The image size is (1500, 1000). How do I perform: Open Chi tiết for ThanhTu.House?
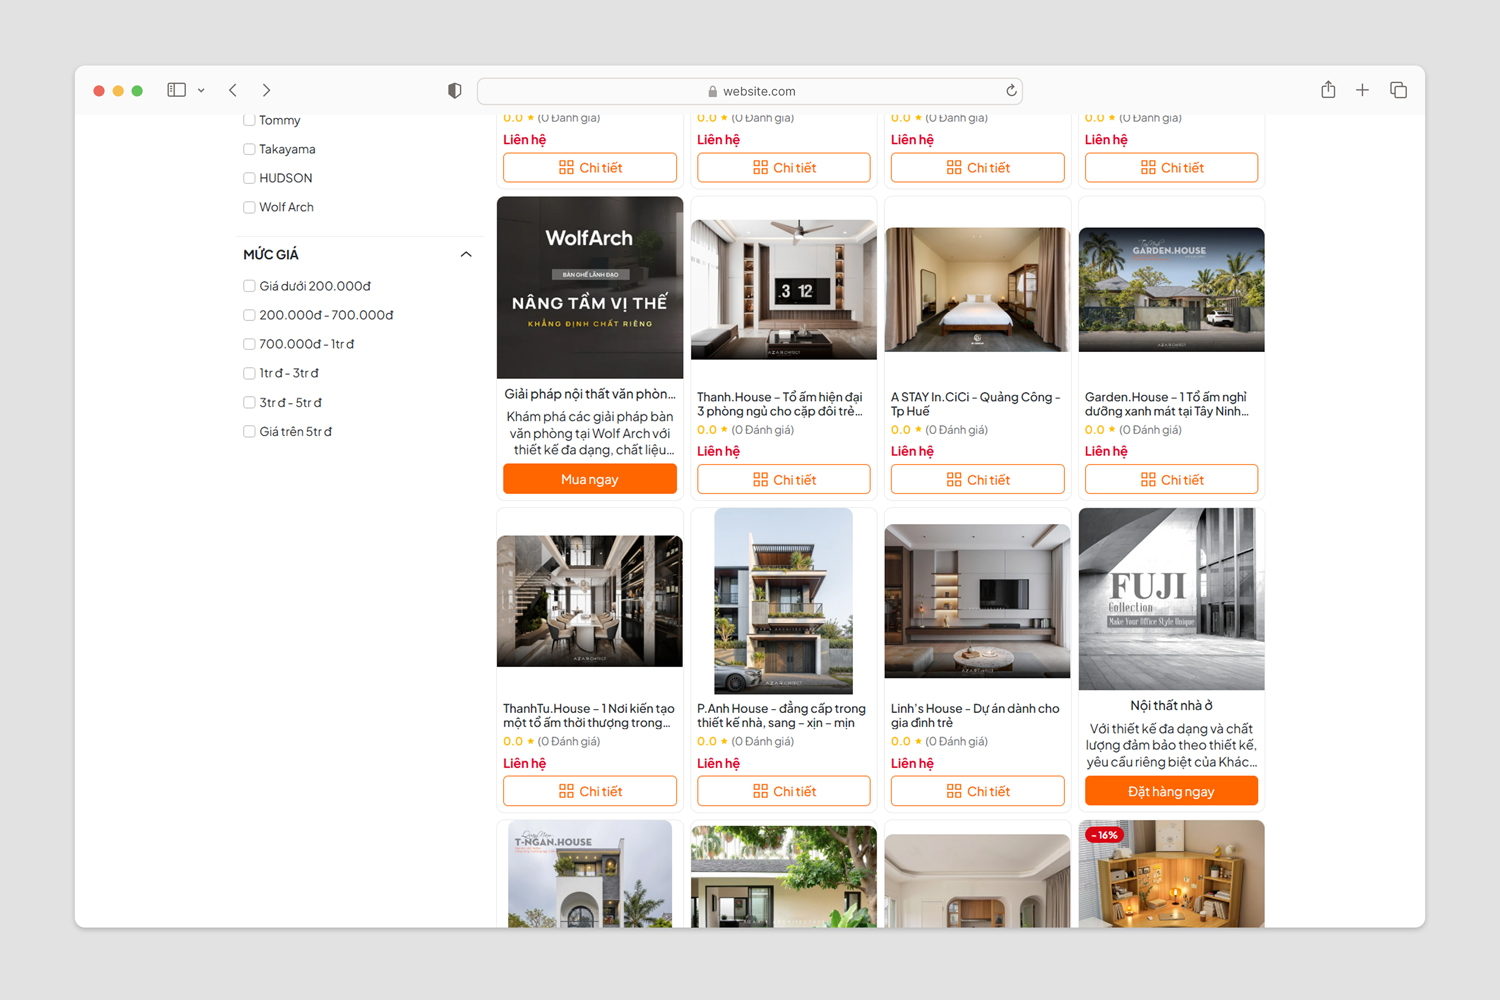point(590,791)
